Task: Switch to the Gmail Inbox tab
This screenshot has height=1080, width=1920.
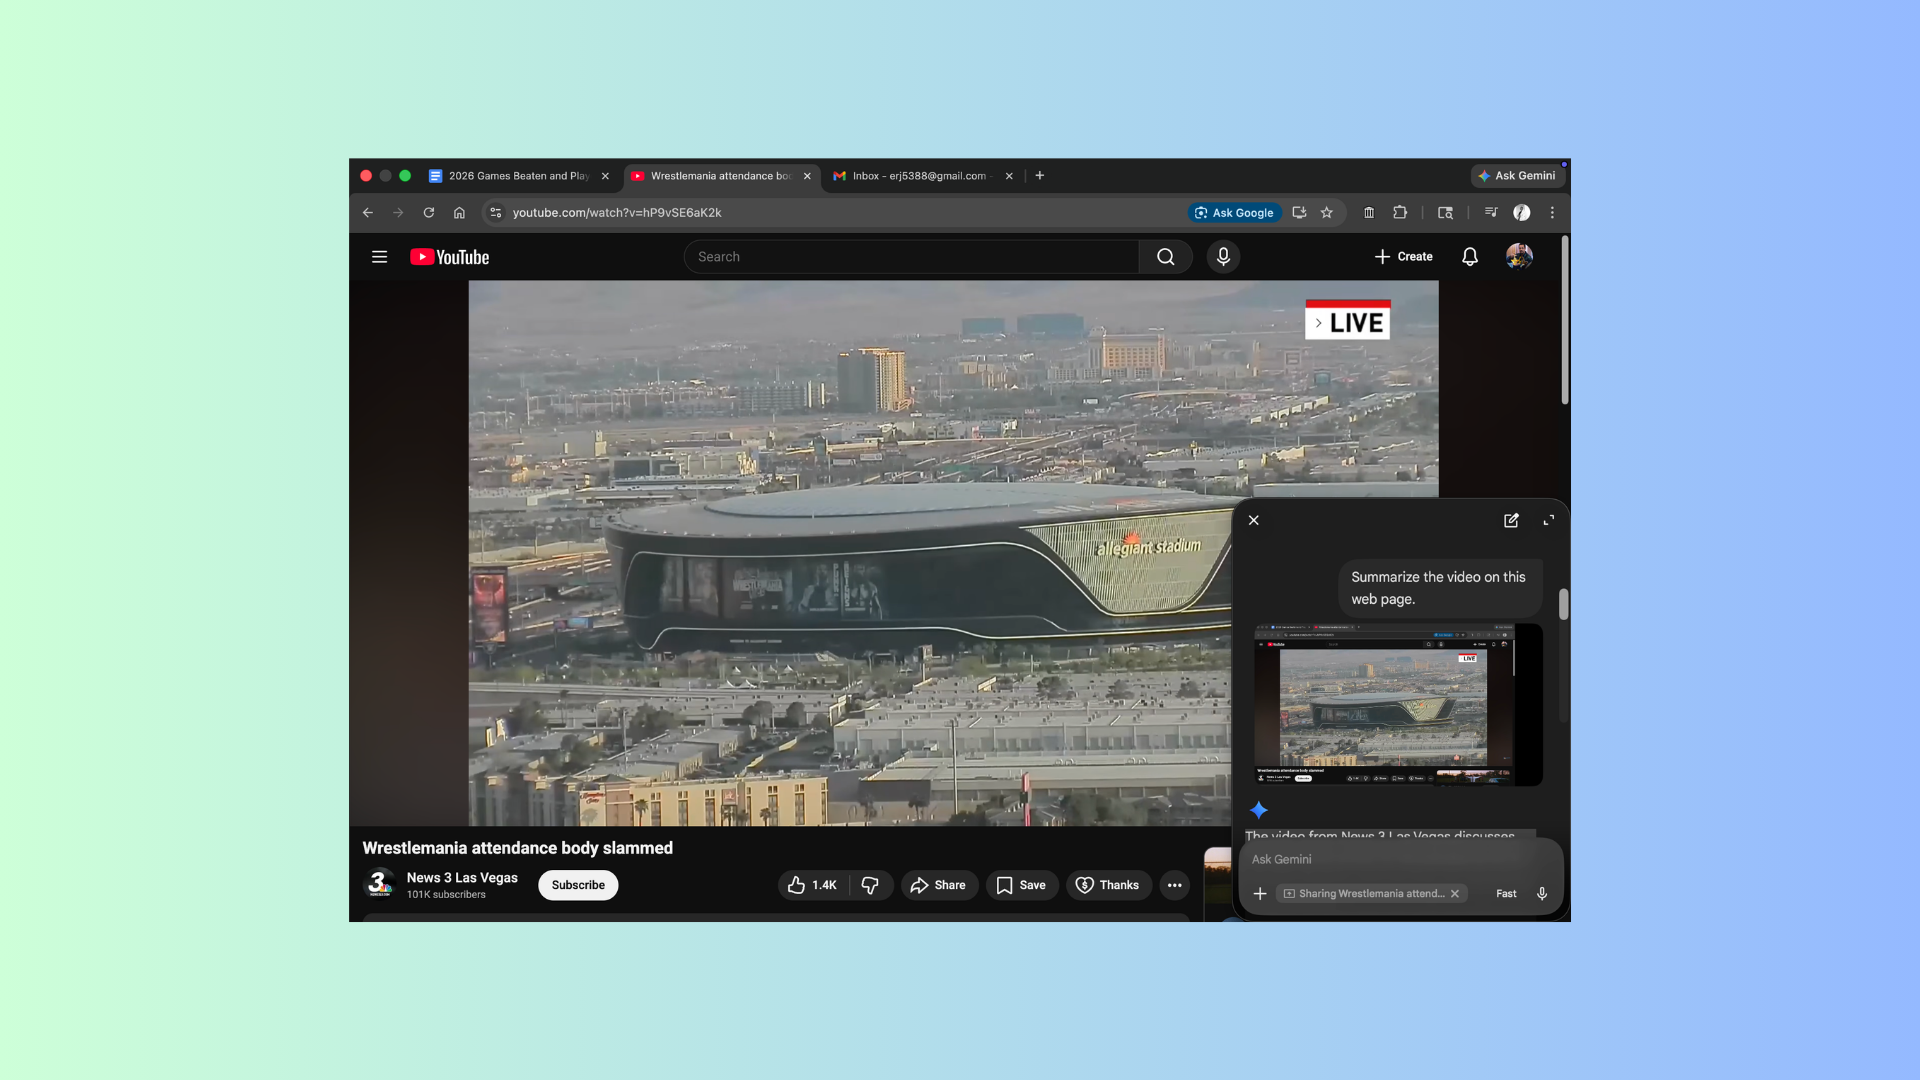Action: tap(918, 176)
